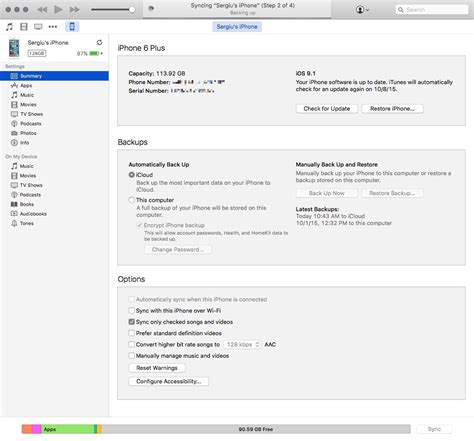
Task: Open the 128 kbps bitrate dropdown
Action: tap(242, 344)
